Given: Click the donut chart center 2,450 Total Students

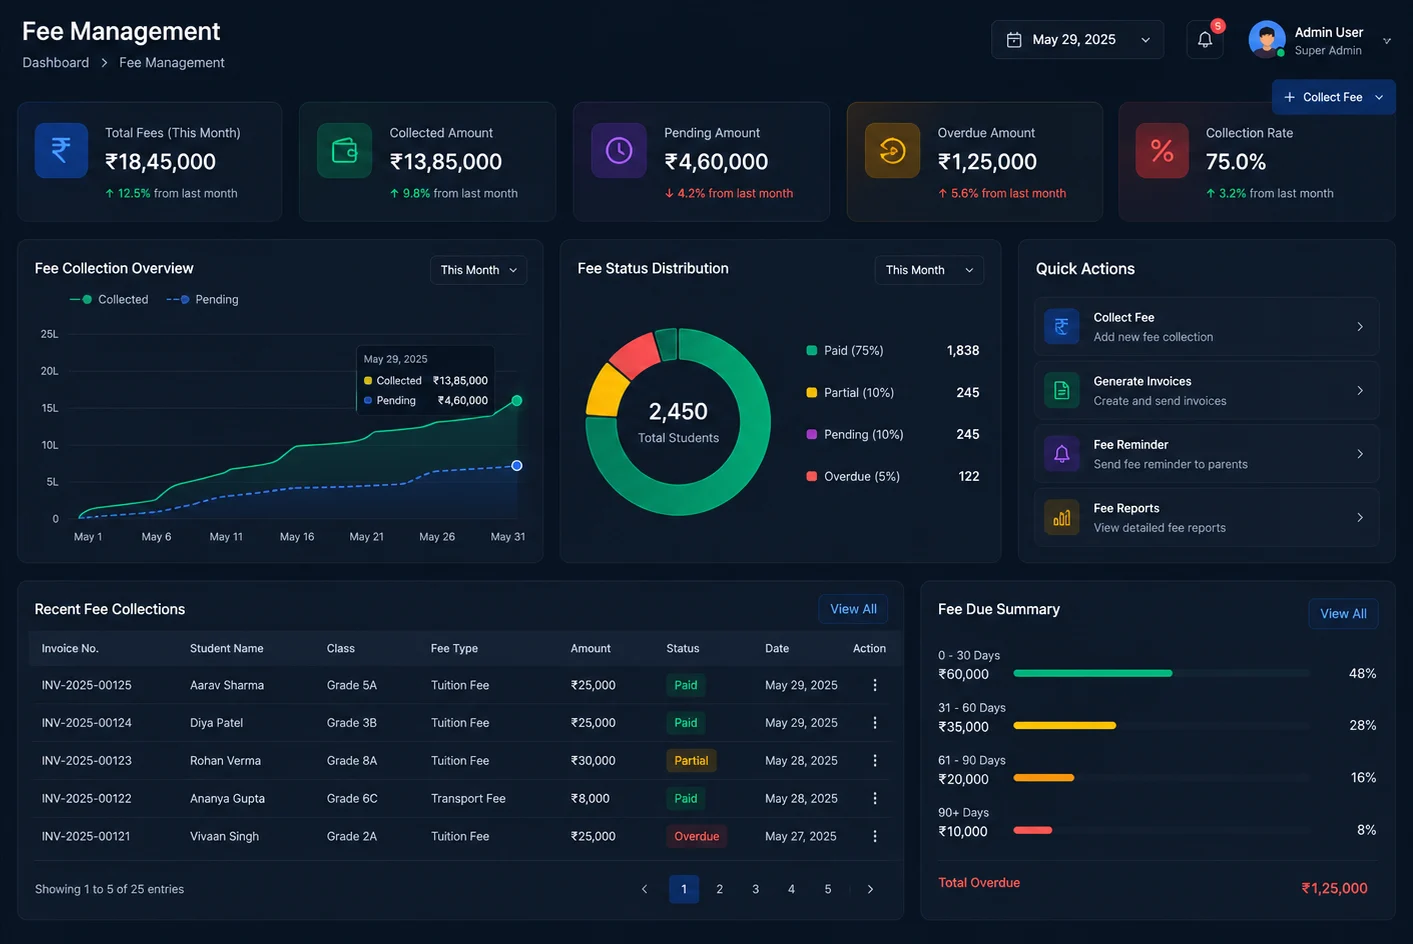Looking at the screenshot, I should click(x=678, y=423).
